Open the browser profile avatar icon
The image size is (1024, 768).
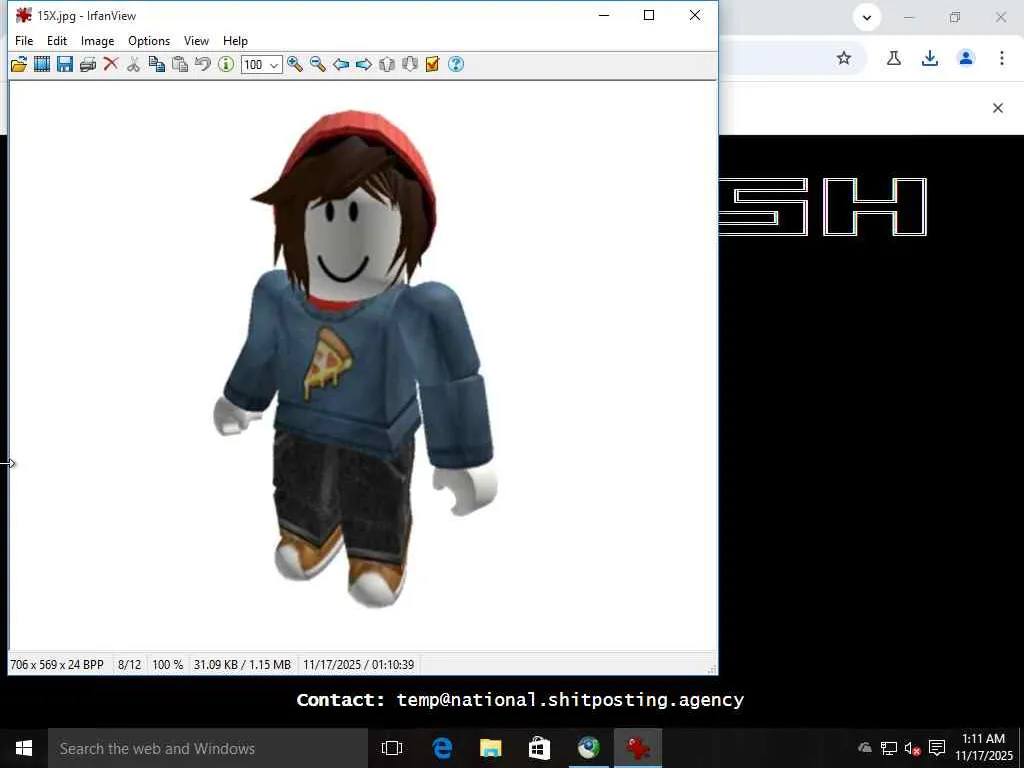pos(966,58)
